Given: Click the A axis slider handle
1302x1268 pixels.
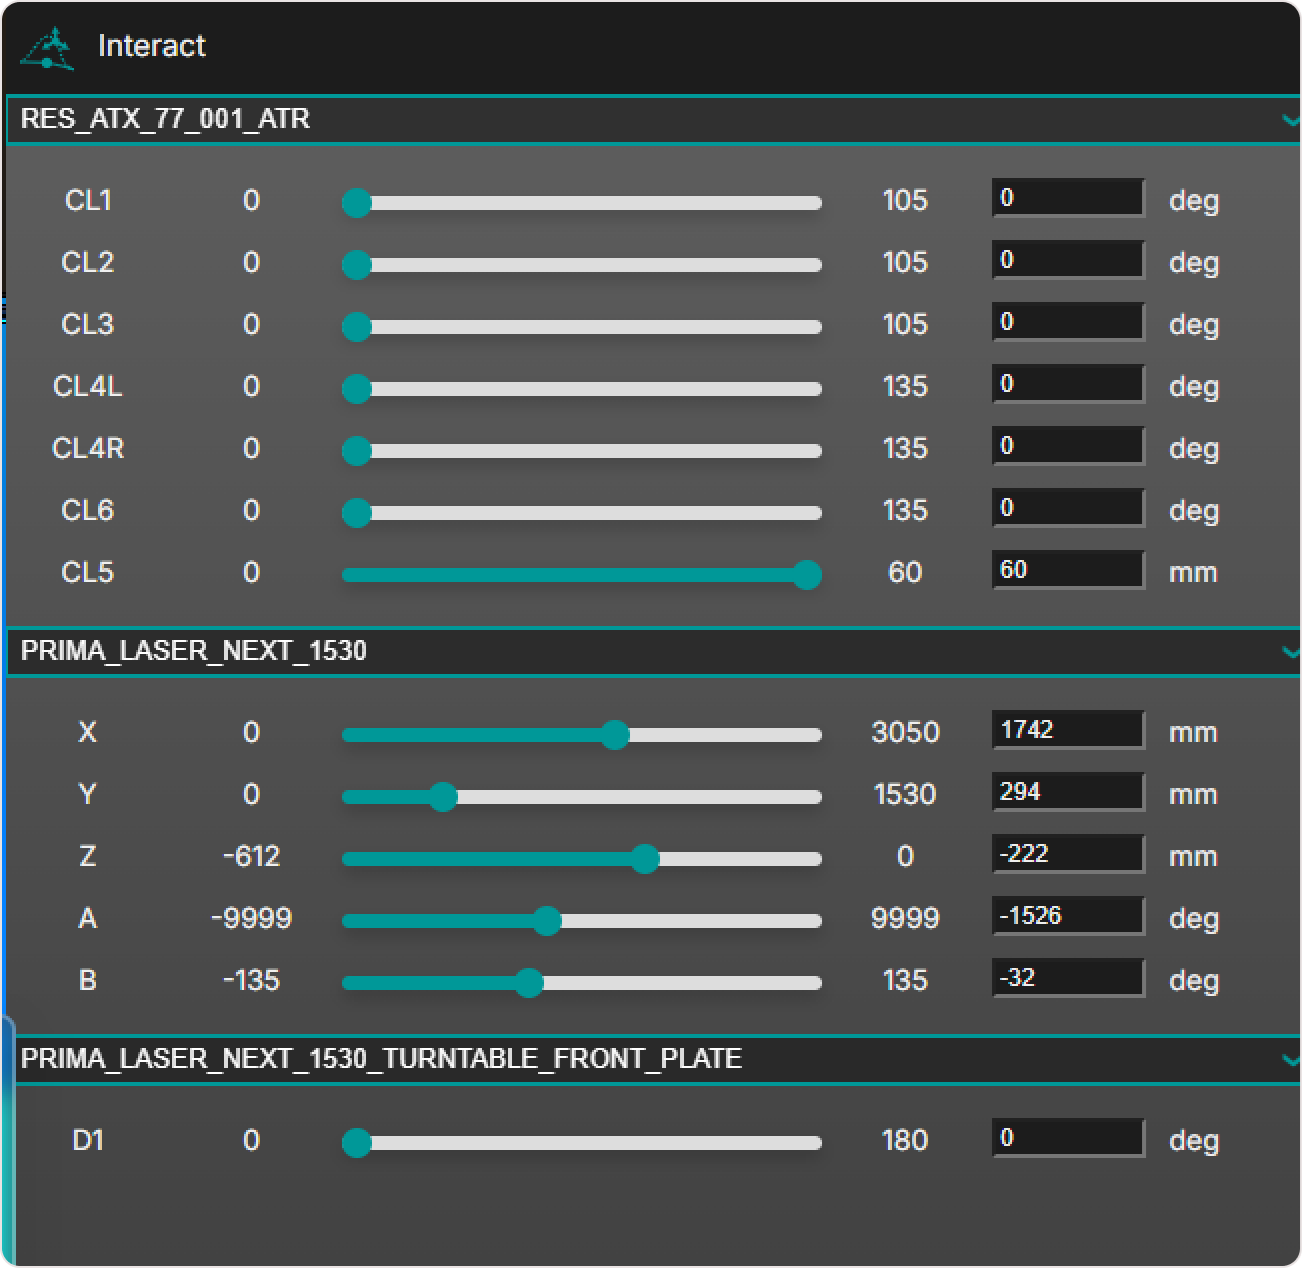Looking at the screenshot, I should [546, 921].
